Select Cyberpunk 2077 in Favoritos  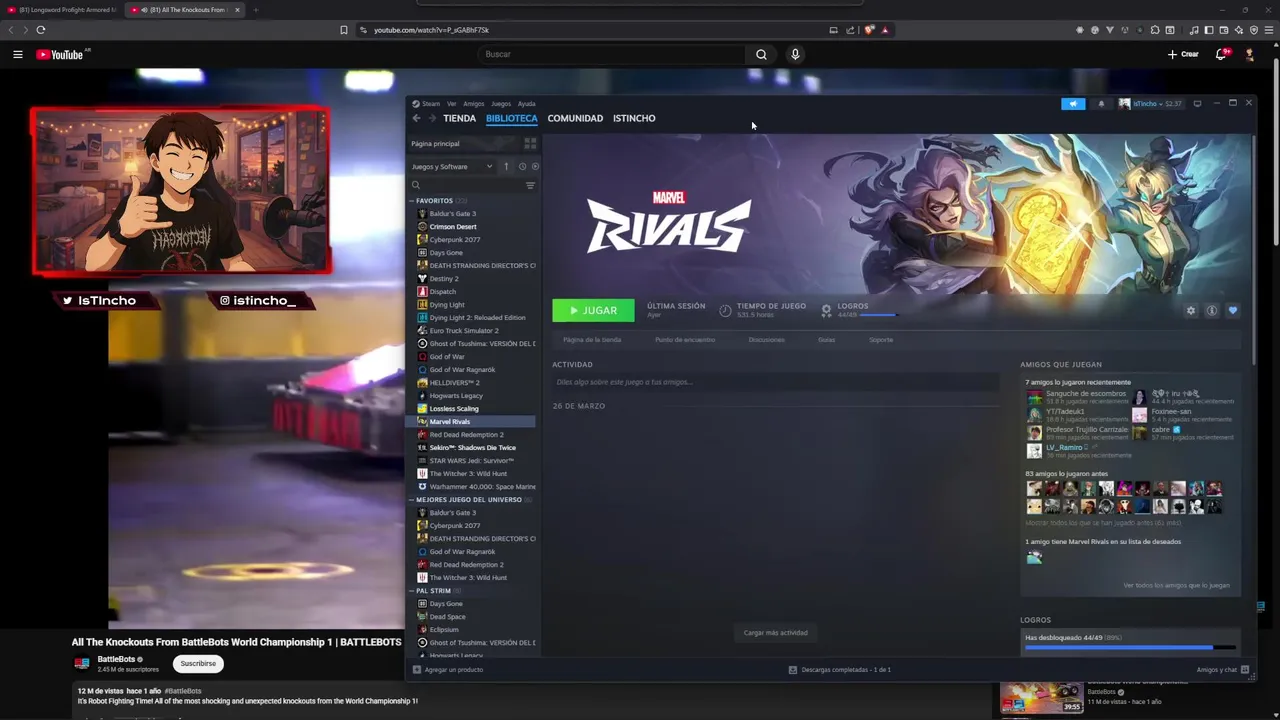[x=454, y=239]
